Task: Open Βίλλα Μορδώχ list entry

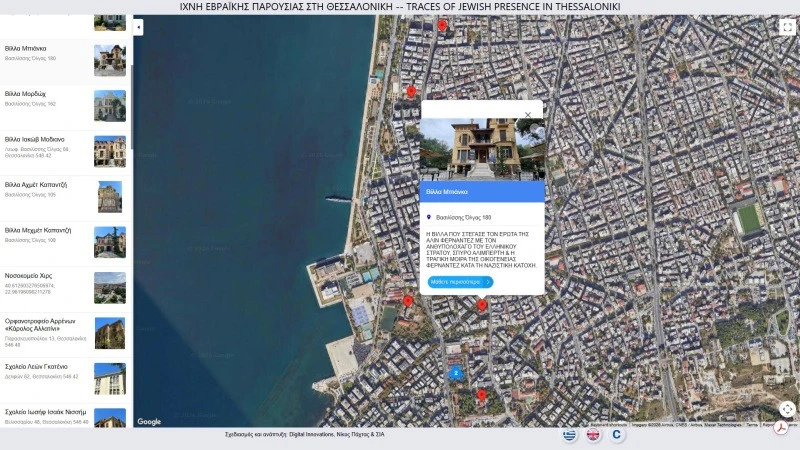Action: pos(66,106)
